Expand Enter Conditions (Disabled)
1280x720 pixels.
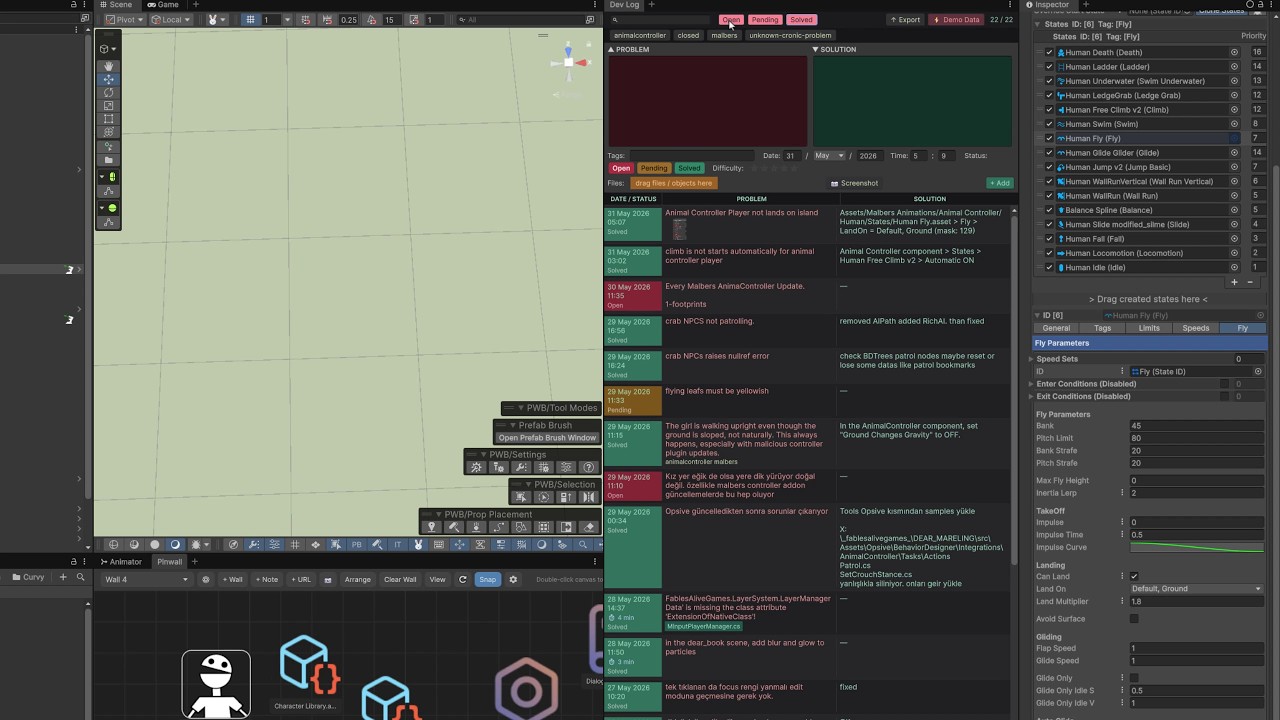coord(1032,384)
